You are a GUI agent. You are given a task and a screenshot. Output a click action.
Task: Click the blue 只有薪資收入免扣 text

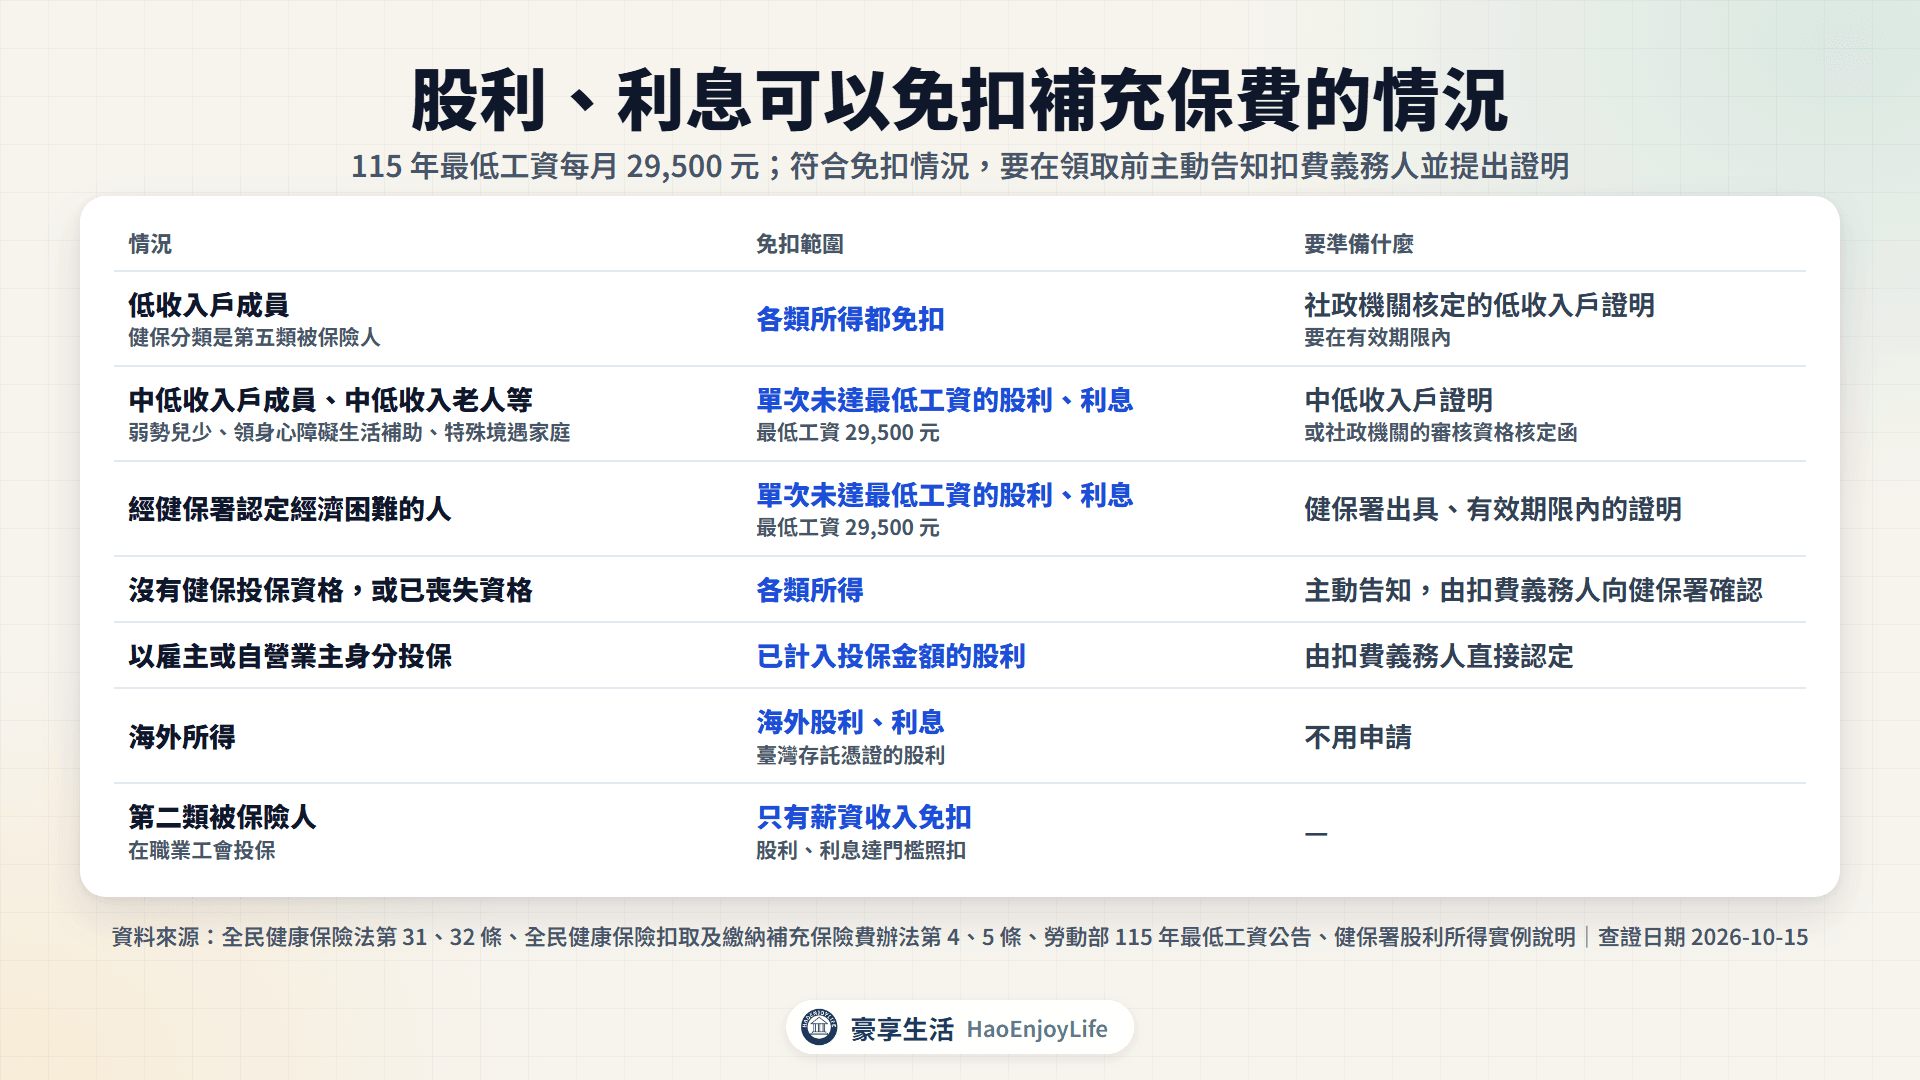tap(864, 817)
